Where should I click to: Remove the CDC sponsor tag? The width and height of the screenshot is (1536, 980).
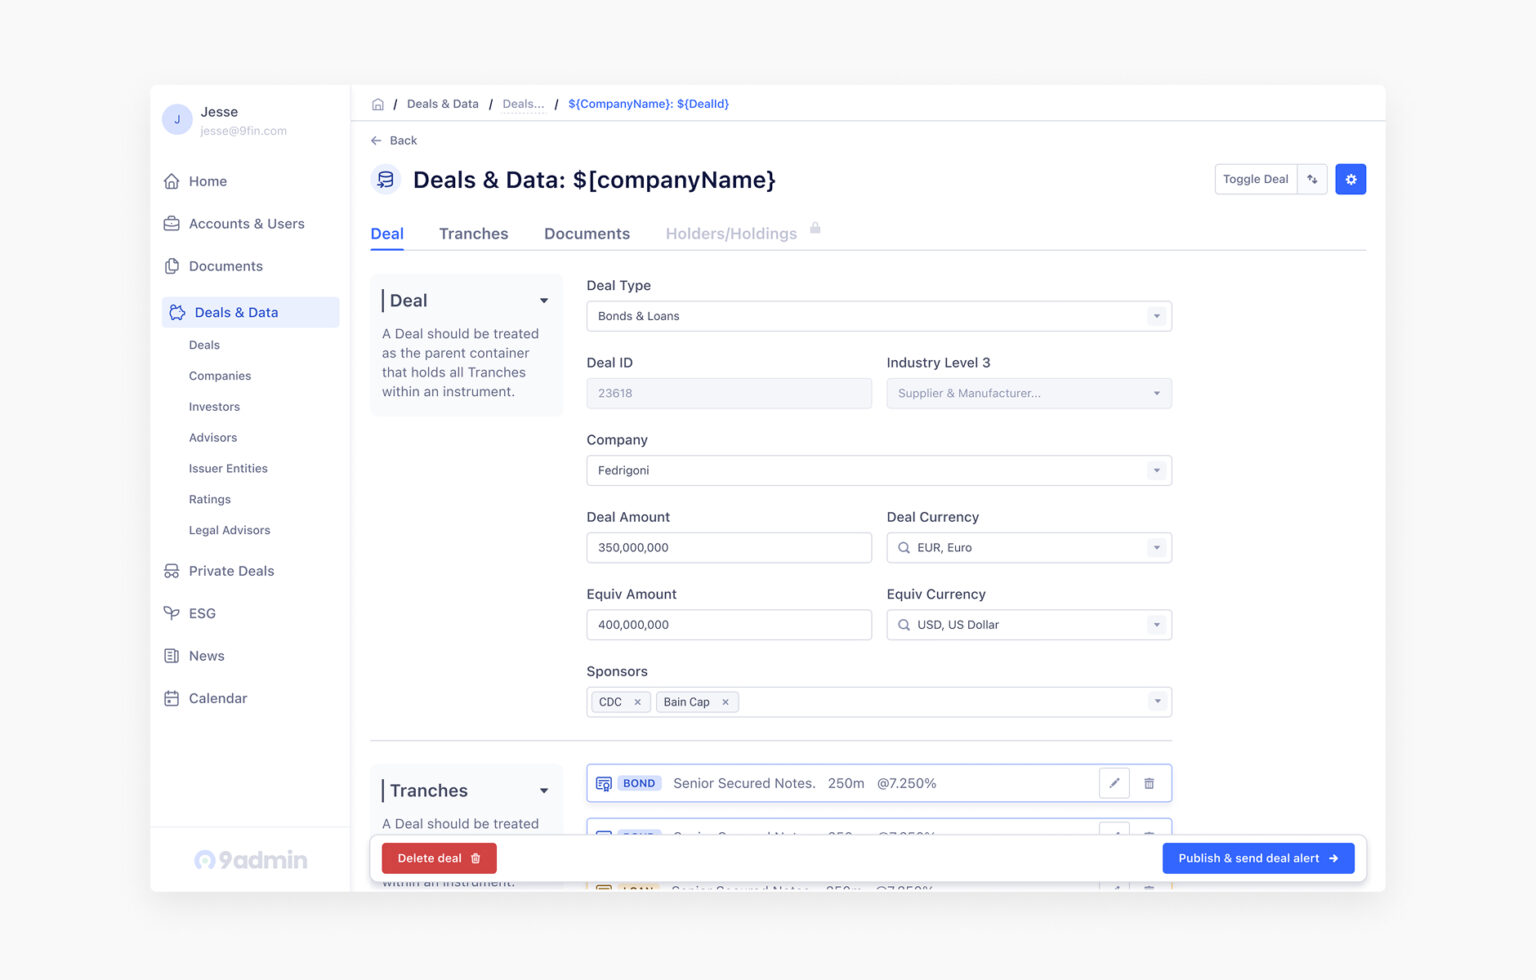point(637,702)
